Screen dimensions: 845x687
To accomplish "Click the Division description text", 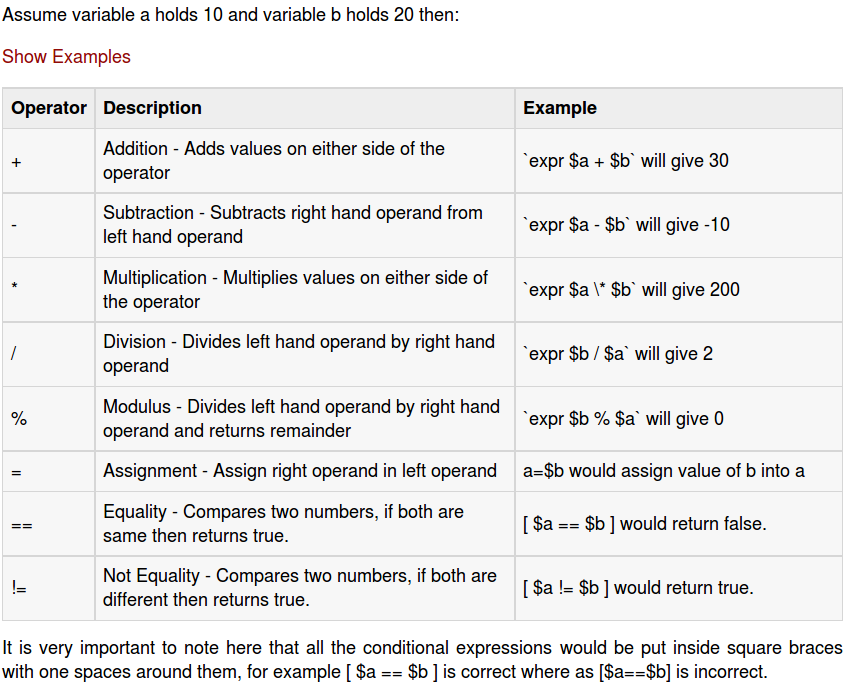I will click(x=298, y=354).
